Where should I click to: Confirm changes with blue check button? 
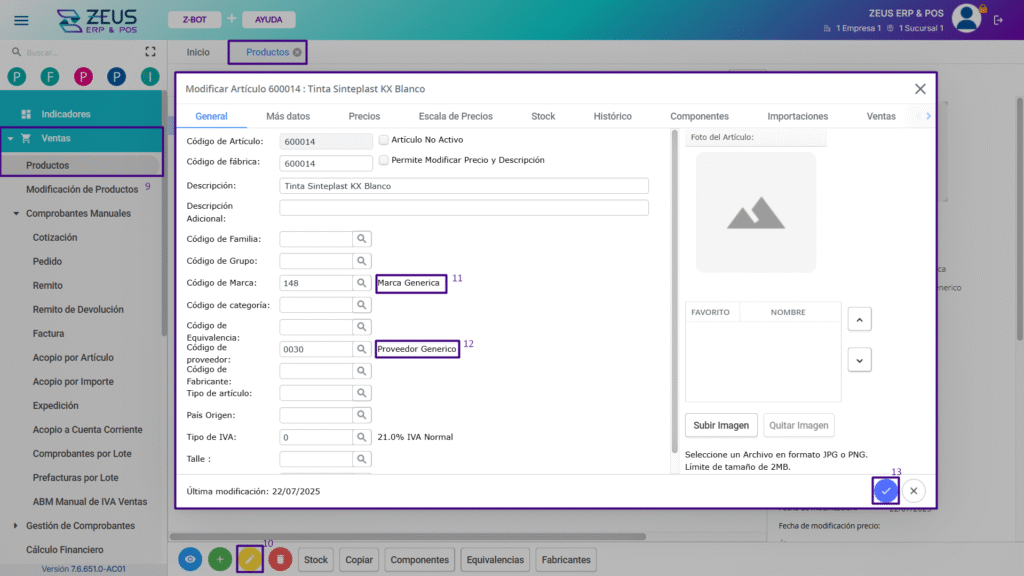pos(886,491)
